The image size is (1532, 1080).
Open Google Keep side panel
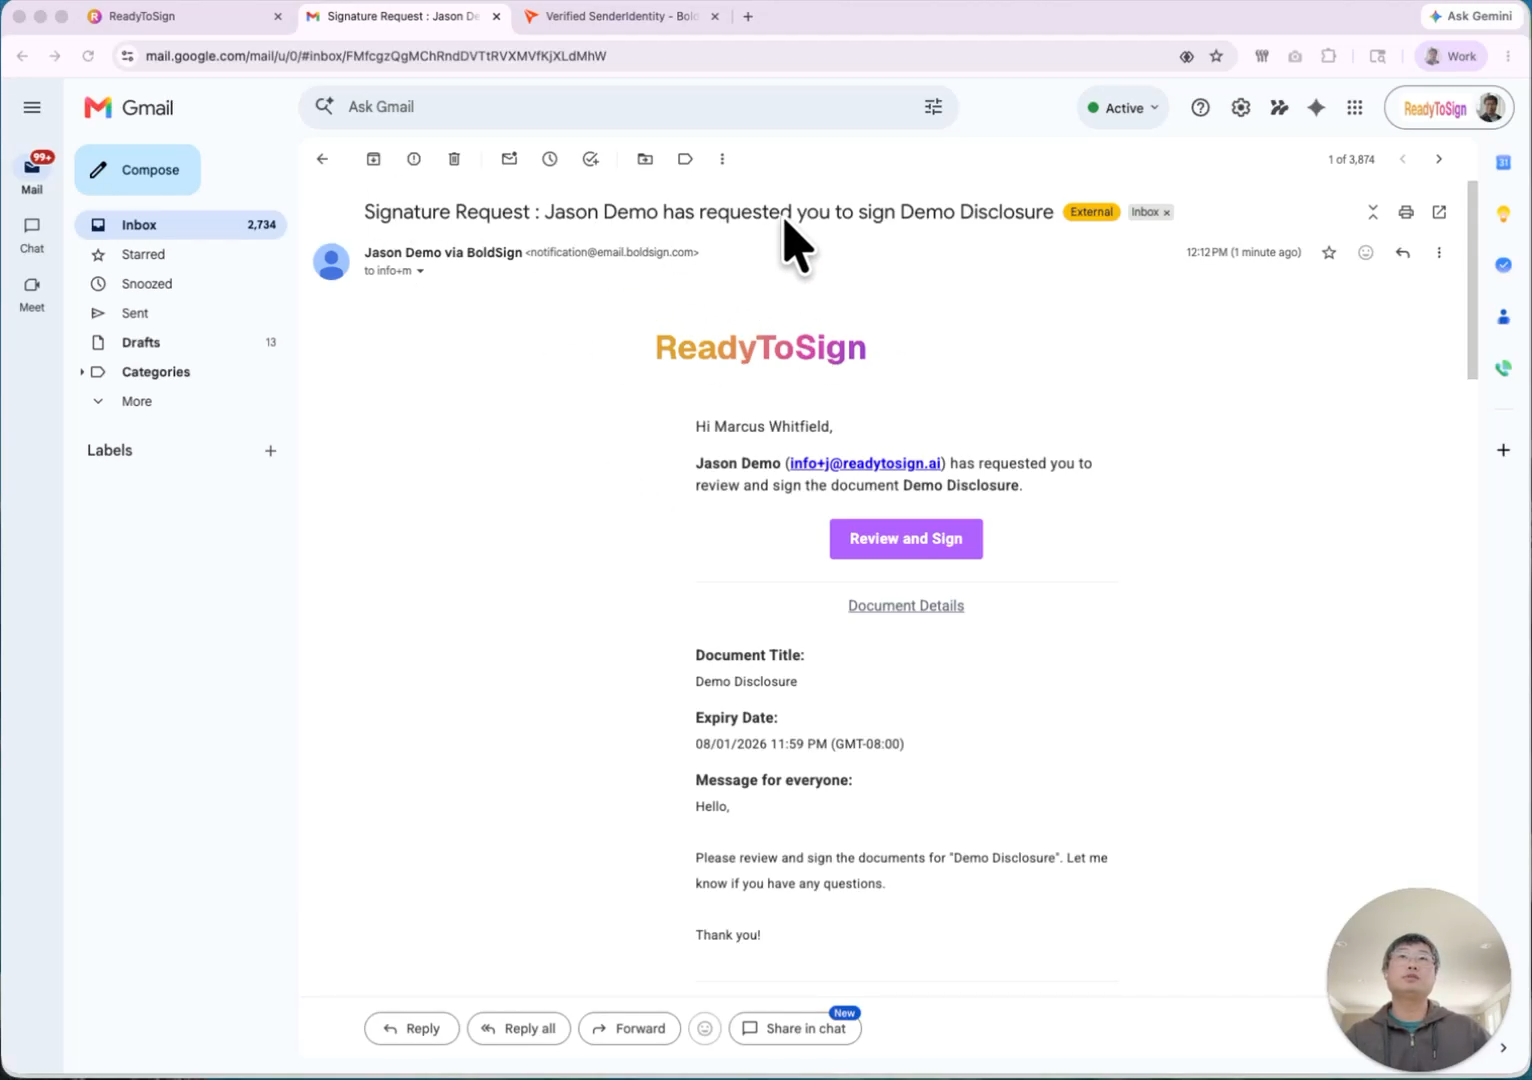point(1503,214)
